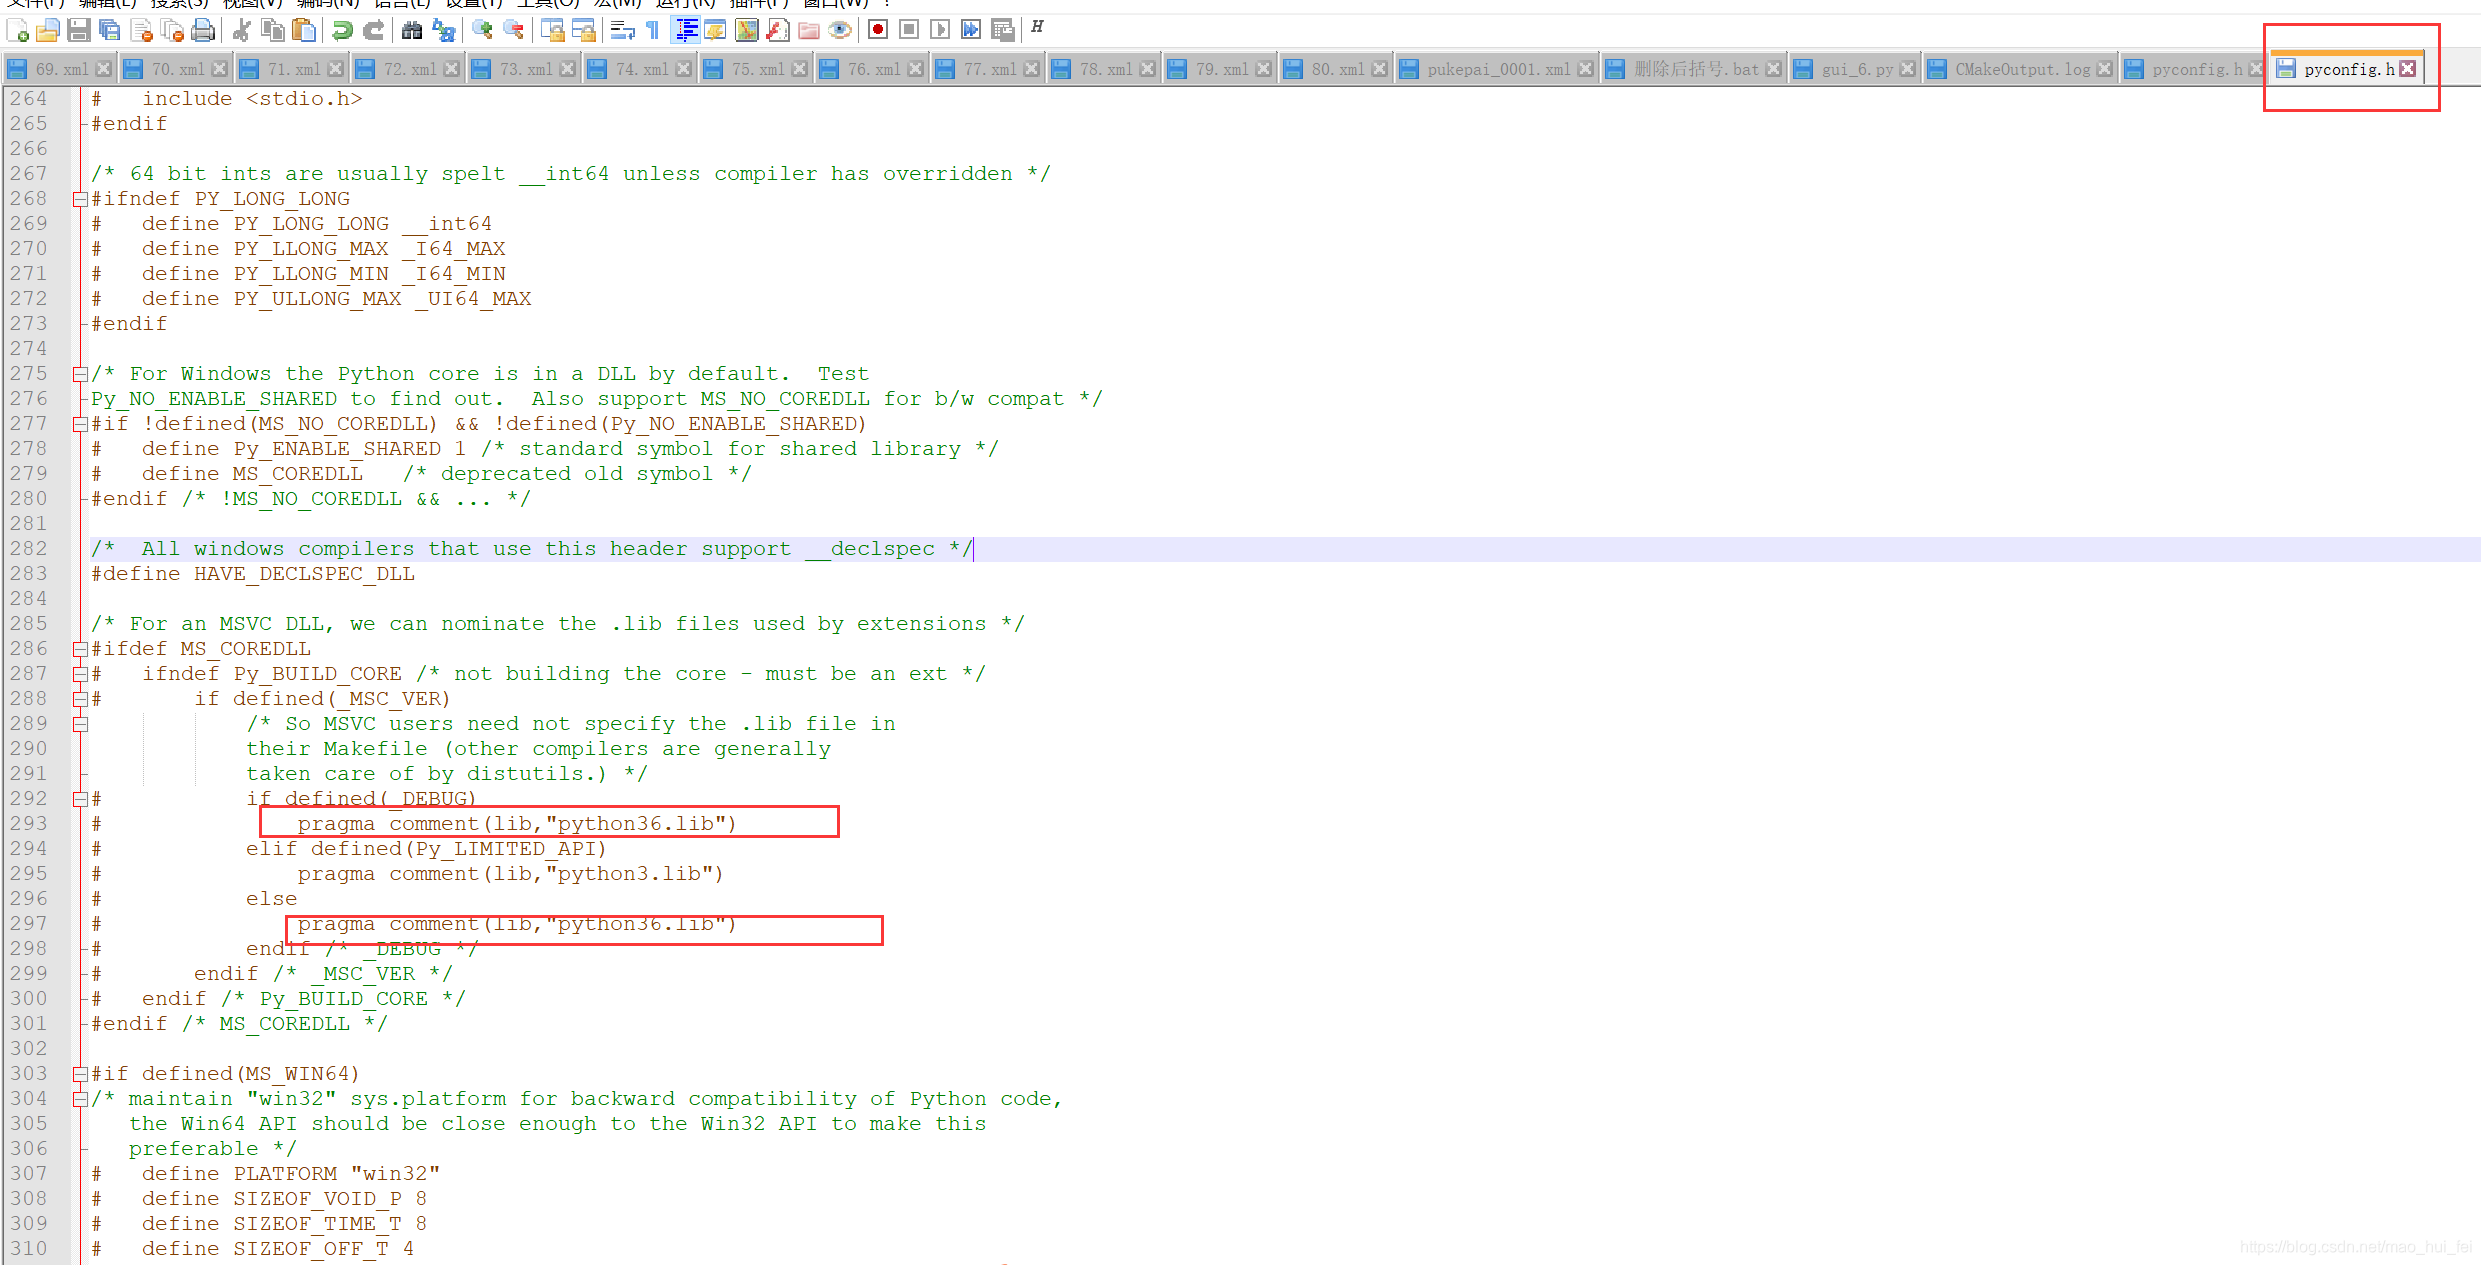2481x1265 pixels.
Task: Close the 80.xml tab
Action: tap(1380, 69)
